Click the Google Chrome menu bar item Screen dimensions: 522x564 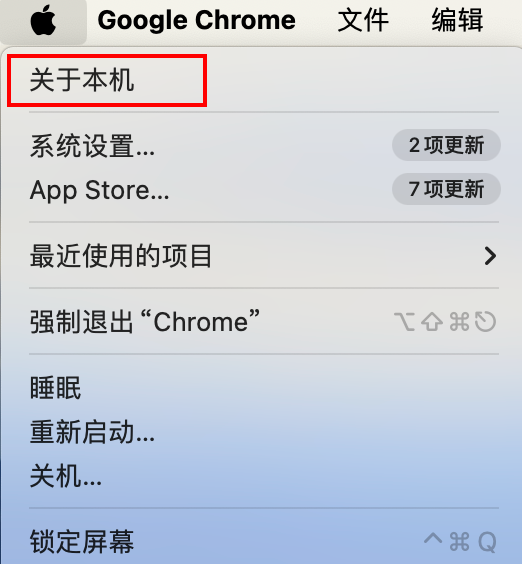196,20
